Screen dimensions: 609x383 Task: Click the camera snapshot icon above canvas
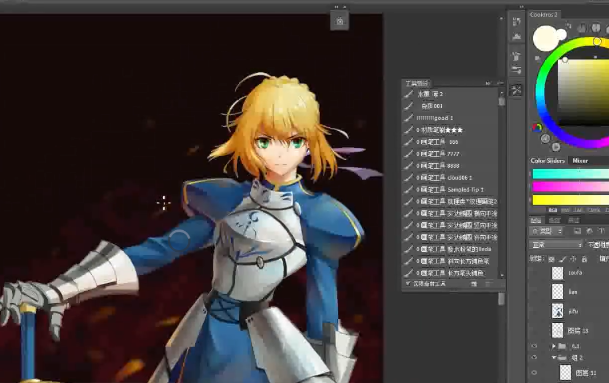[x=339, y=21]
